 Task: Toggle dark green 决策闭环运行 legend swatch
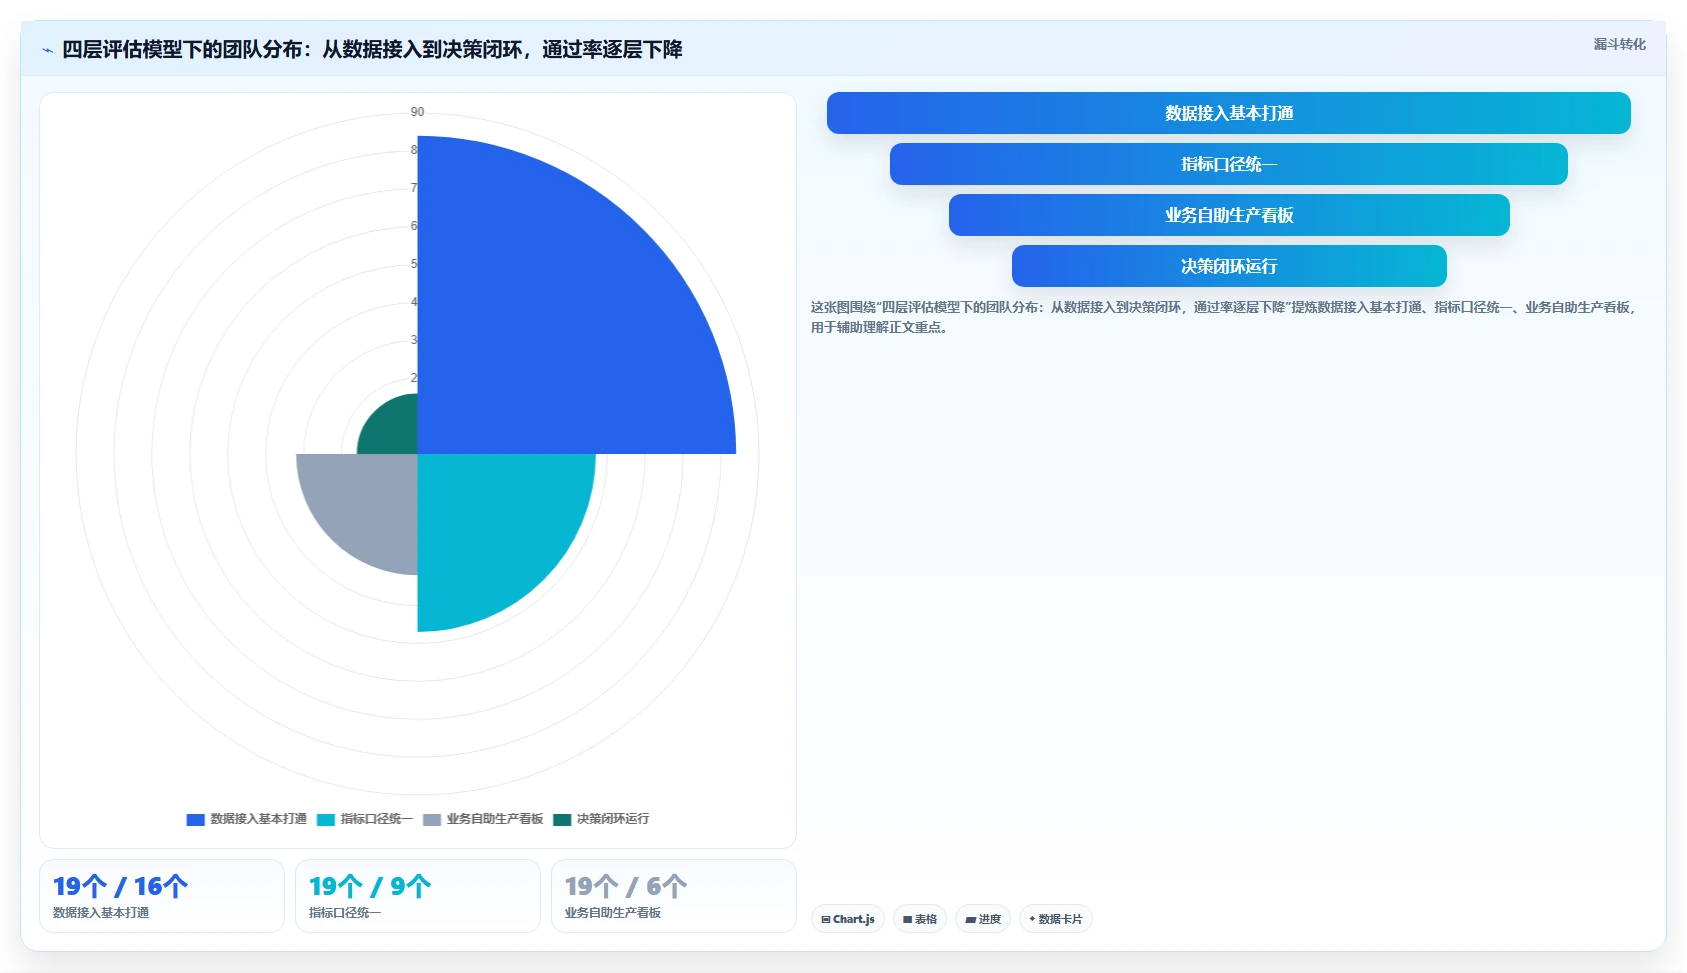point(561,819)
